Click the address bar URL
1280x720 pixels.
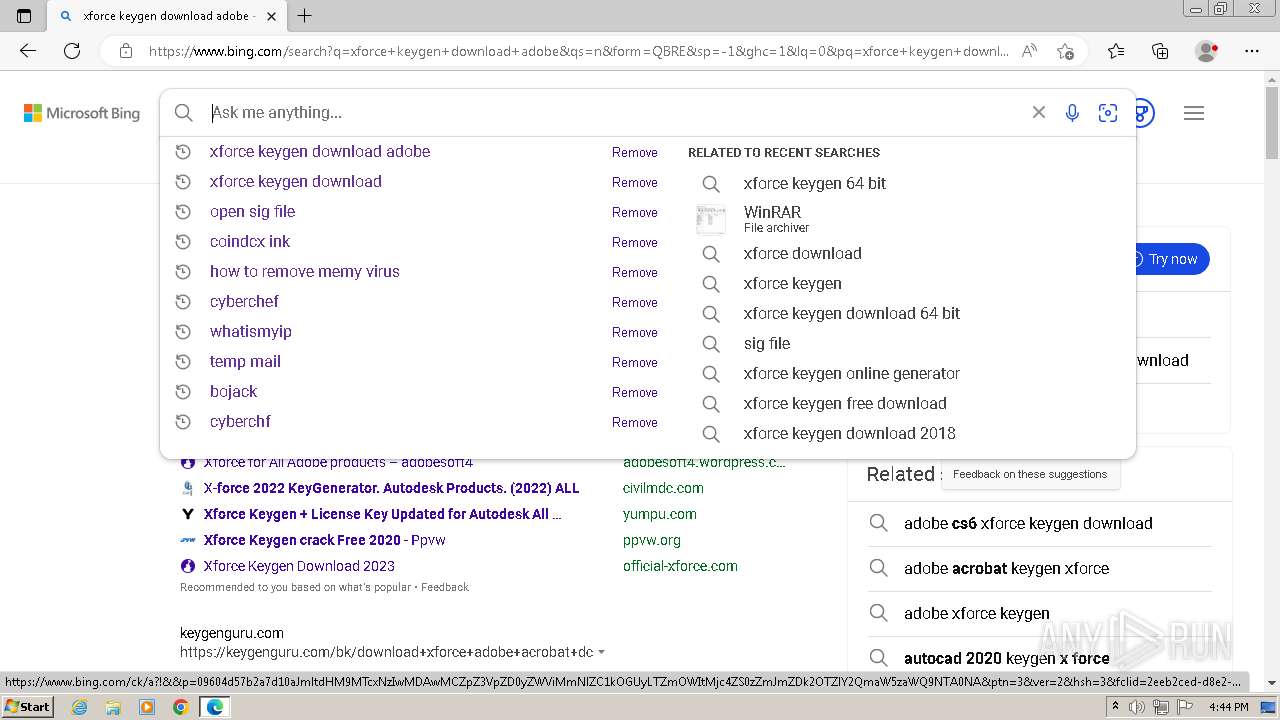pyautogui.click(x=578, y=51)
